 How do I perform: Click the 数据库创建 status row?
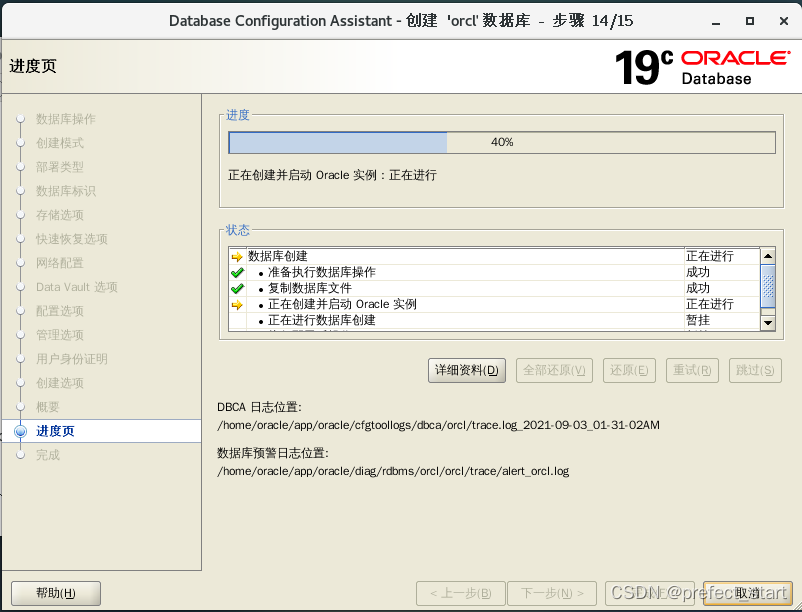(494, 256)
